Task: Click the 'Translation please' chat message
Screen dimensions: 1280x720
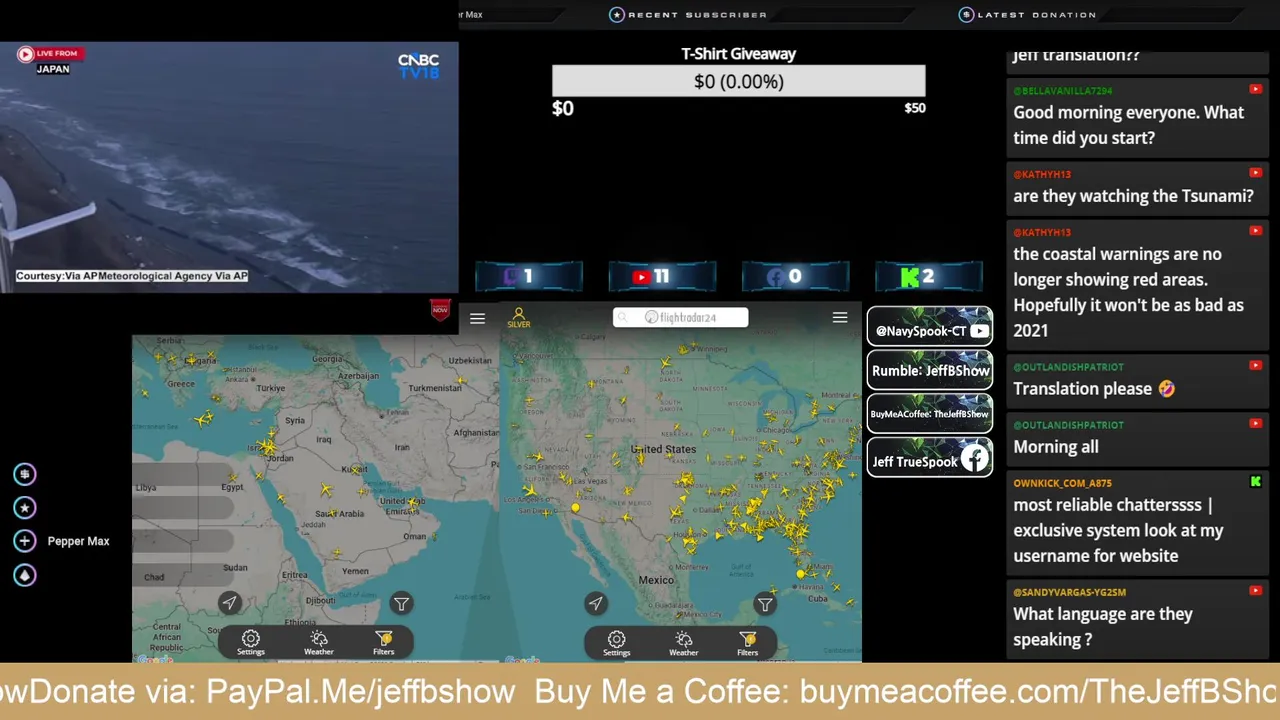Action: click(1094, 389)
